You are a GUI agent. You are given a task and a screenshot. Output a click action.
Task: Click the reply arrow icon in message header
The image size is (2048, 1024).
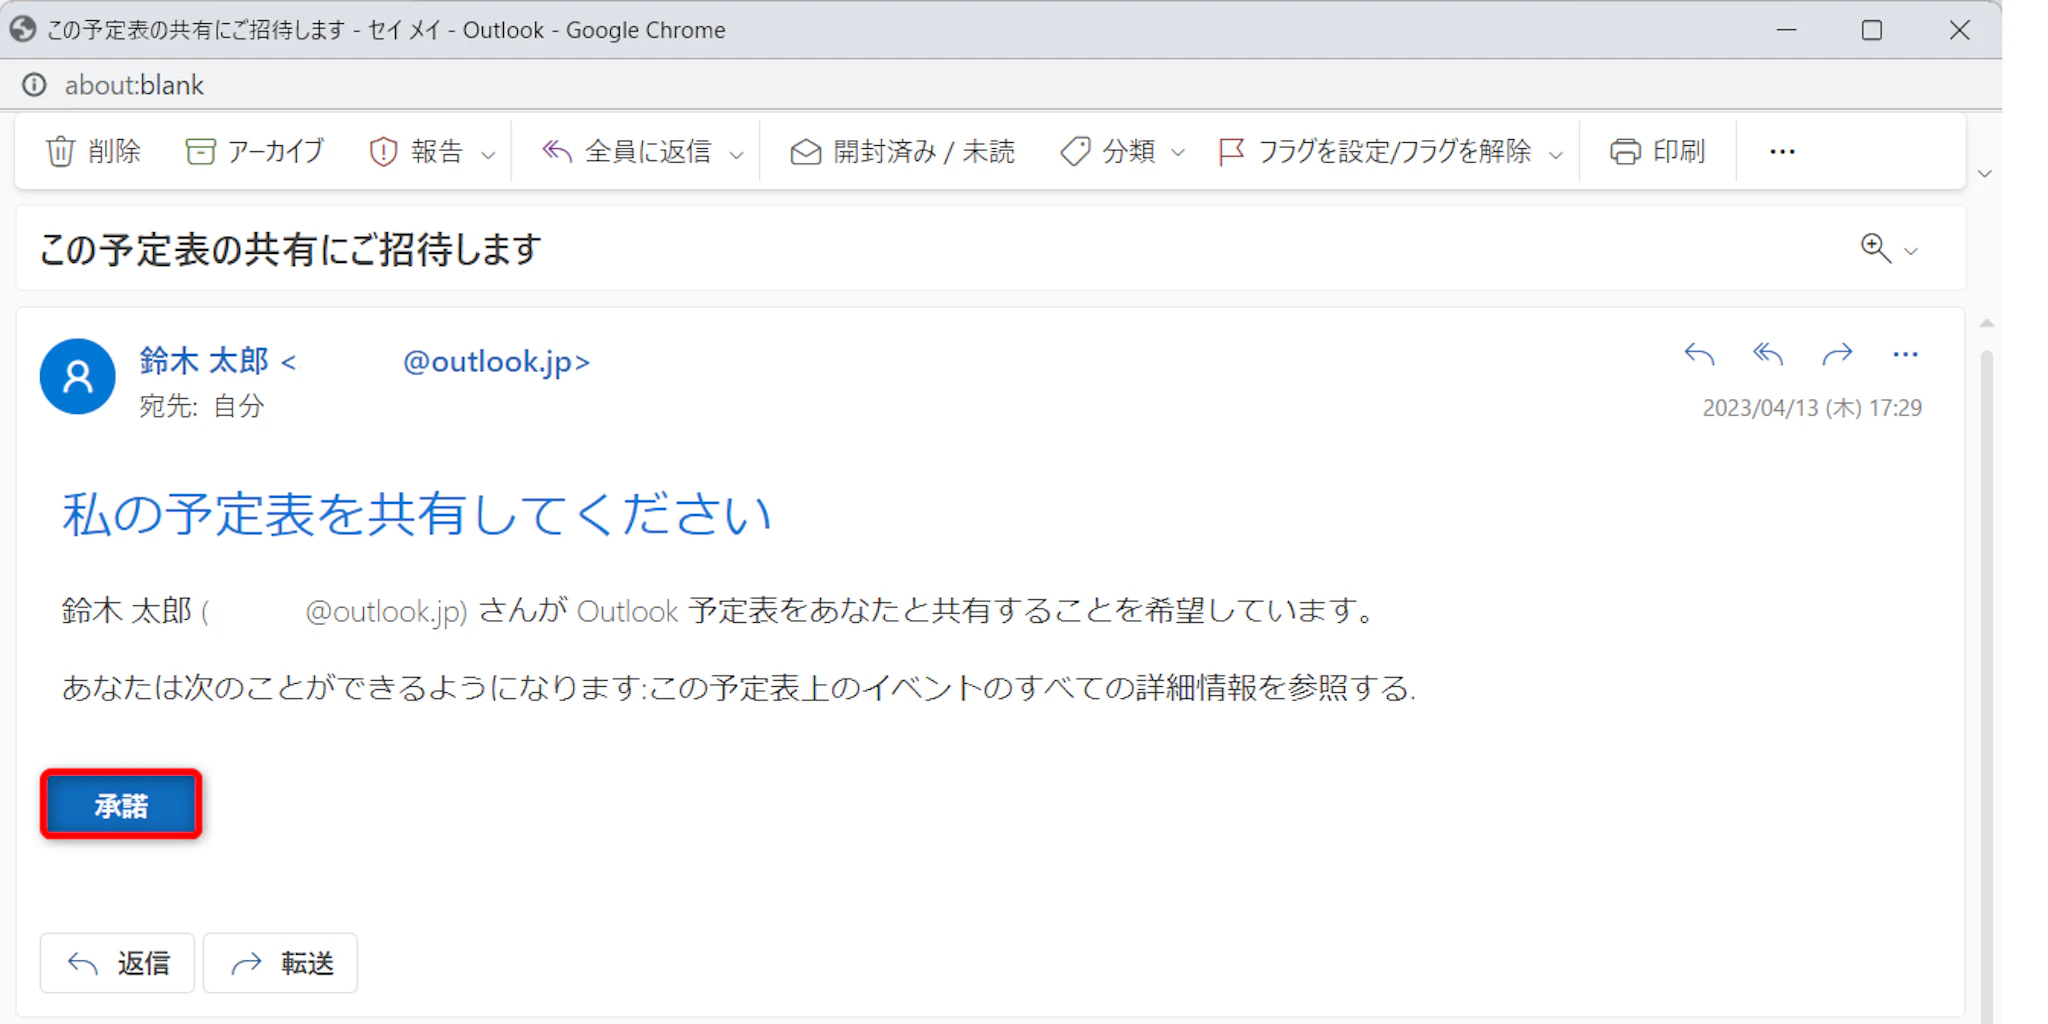coord(1699,355)
